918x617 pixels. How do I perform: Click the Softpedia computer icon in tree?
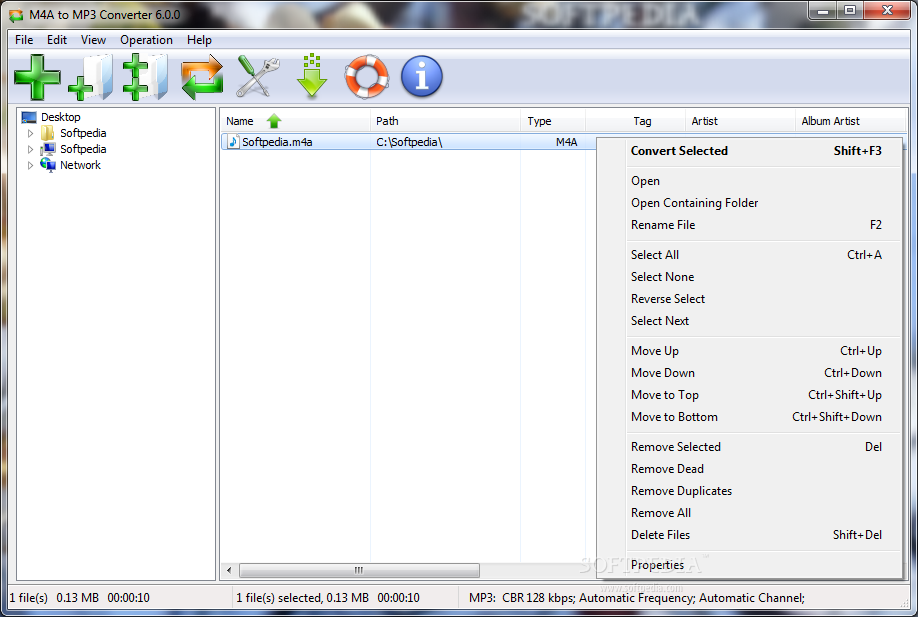pyautogui.click(x=48, y=149)
